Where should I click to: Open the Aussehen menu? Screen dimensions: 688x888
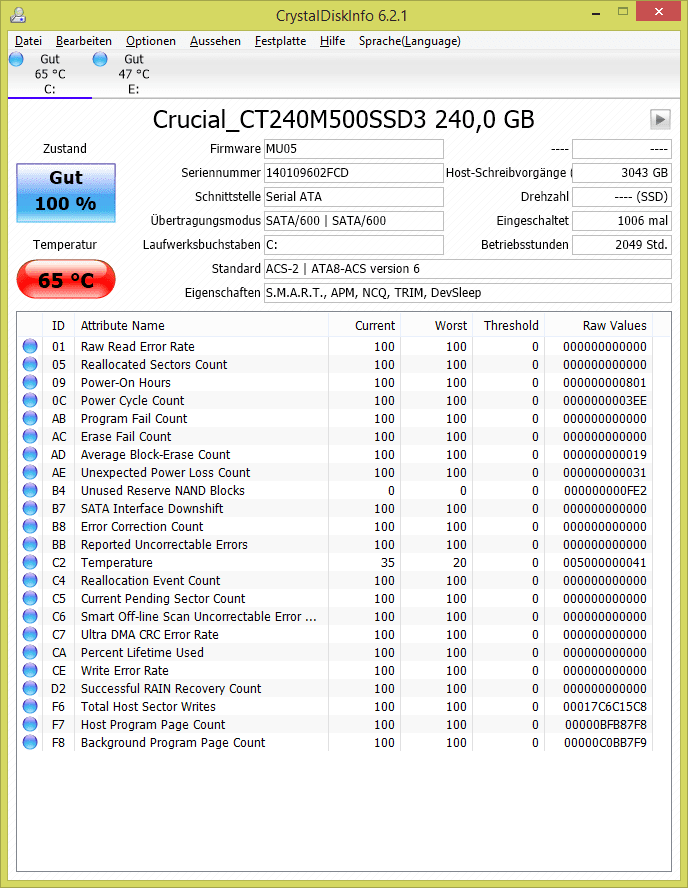215,41
